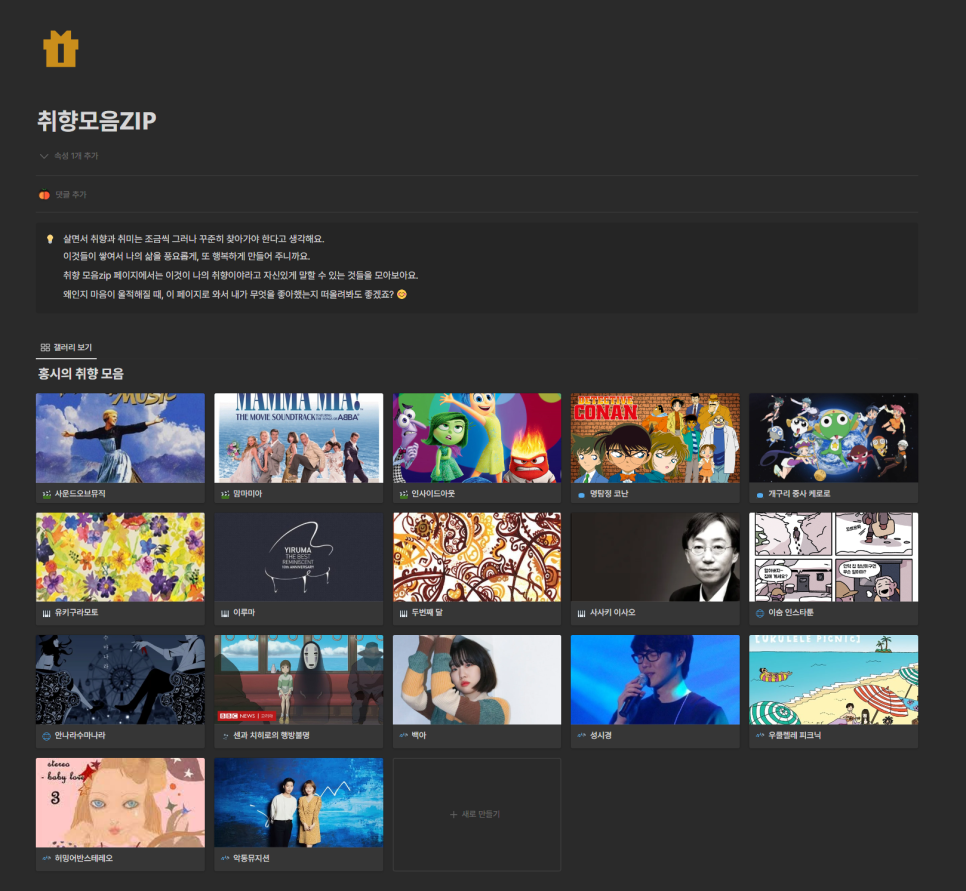Click the music icon beside 우쿨렐레 피크닉
Viewport: 966px width, 891px height.
tap(760, 736)
